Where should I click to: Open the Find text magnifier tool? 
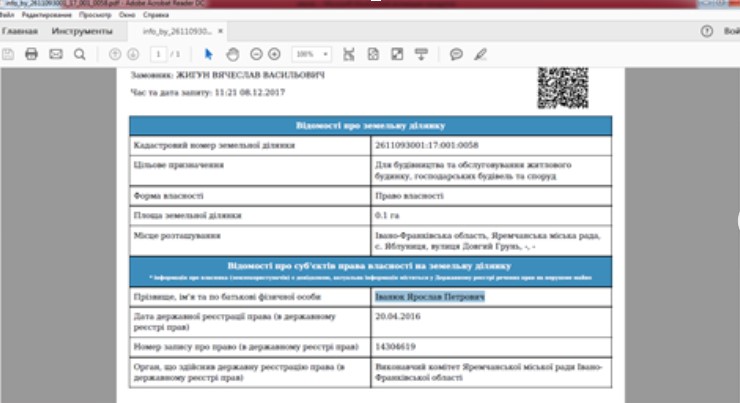[79, 53]
